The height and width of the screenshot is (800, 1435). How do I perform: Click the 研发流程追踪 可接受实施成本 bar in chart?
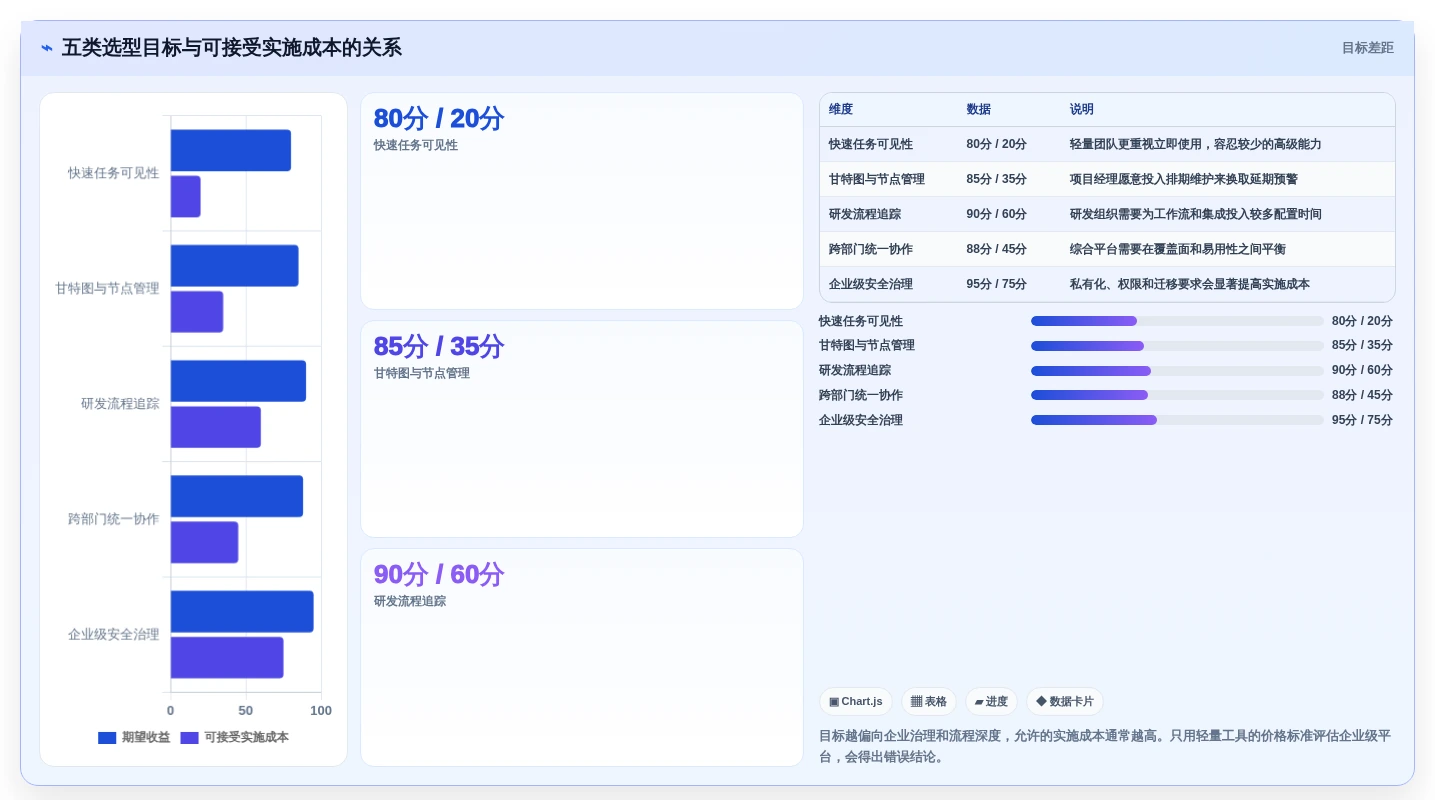[216, 427]
